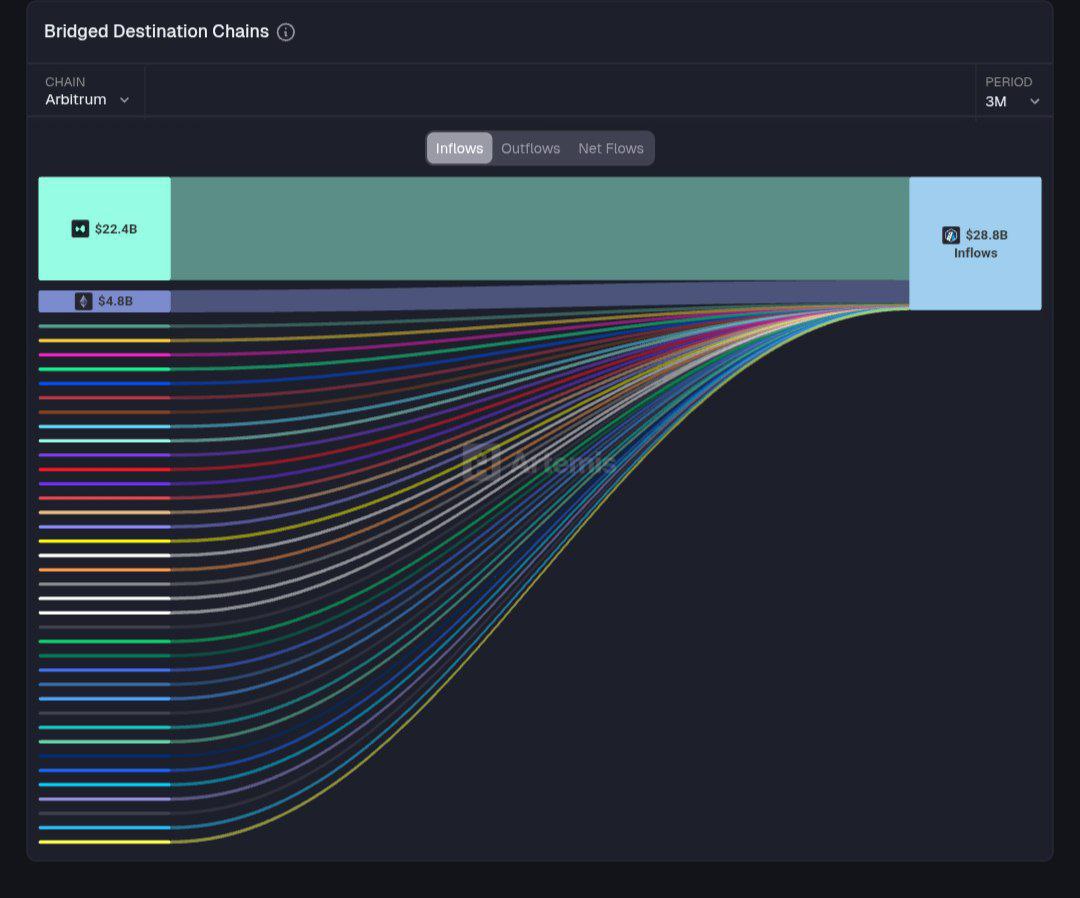Open the Chain dropdown showing Arbitrum

pyautogui.click(x=87, y=91)
